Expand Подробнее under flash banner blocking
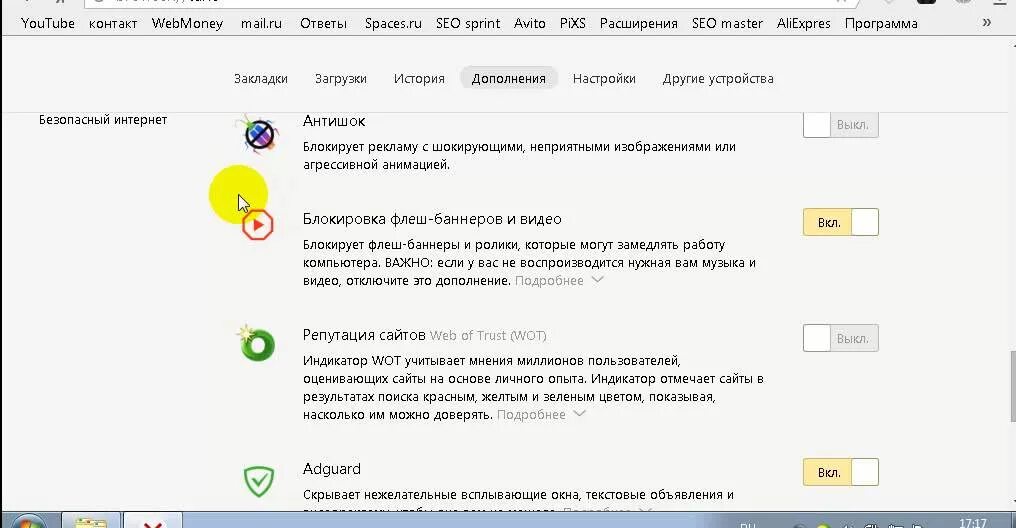The image size is (1016, 528). click(559, 281)
